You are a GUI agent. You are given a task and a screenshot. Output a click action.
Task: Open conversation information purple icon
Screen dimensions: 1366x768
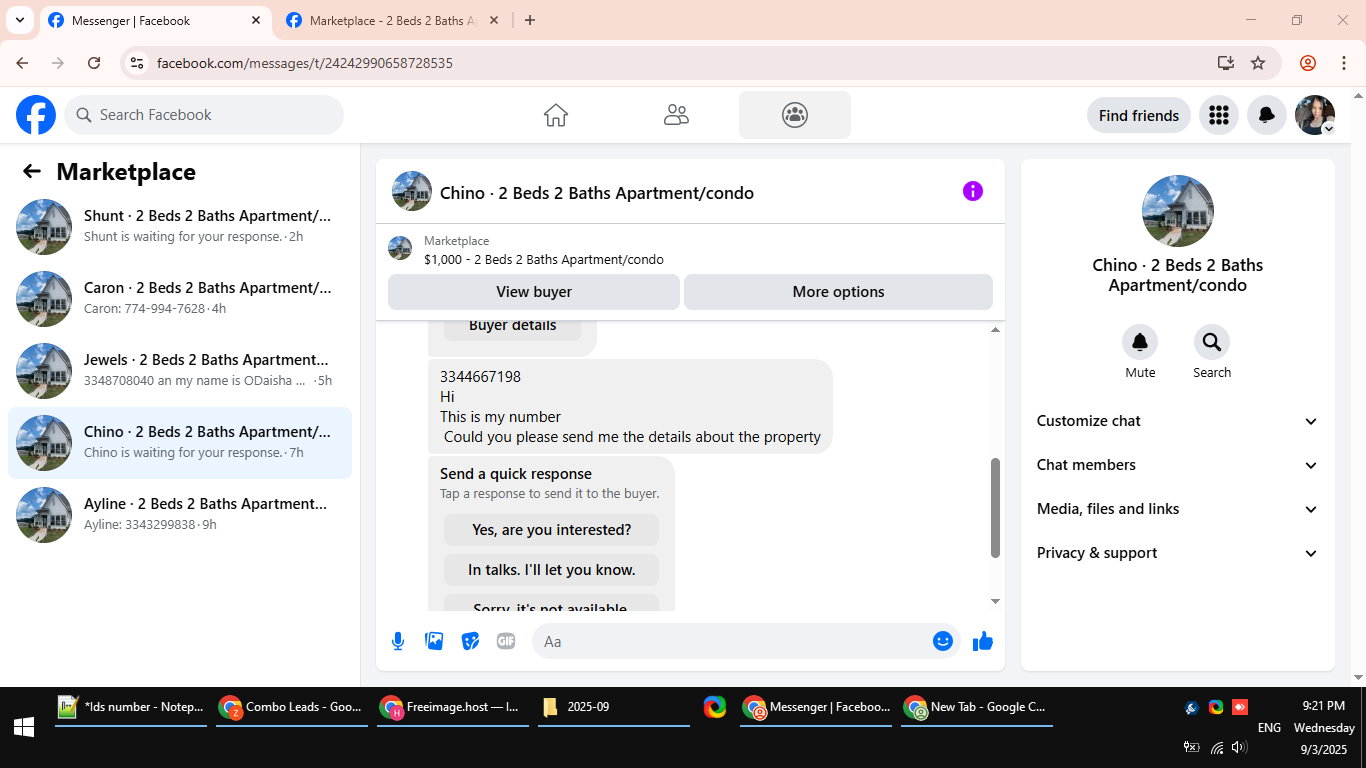click(x=973, y=191)
